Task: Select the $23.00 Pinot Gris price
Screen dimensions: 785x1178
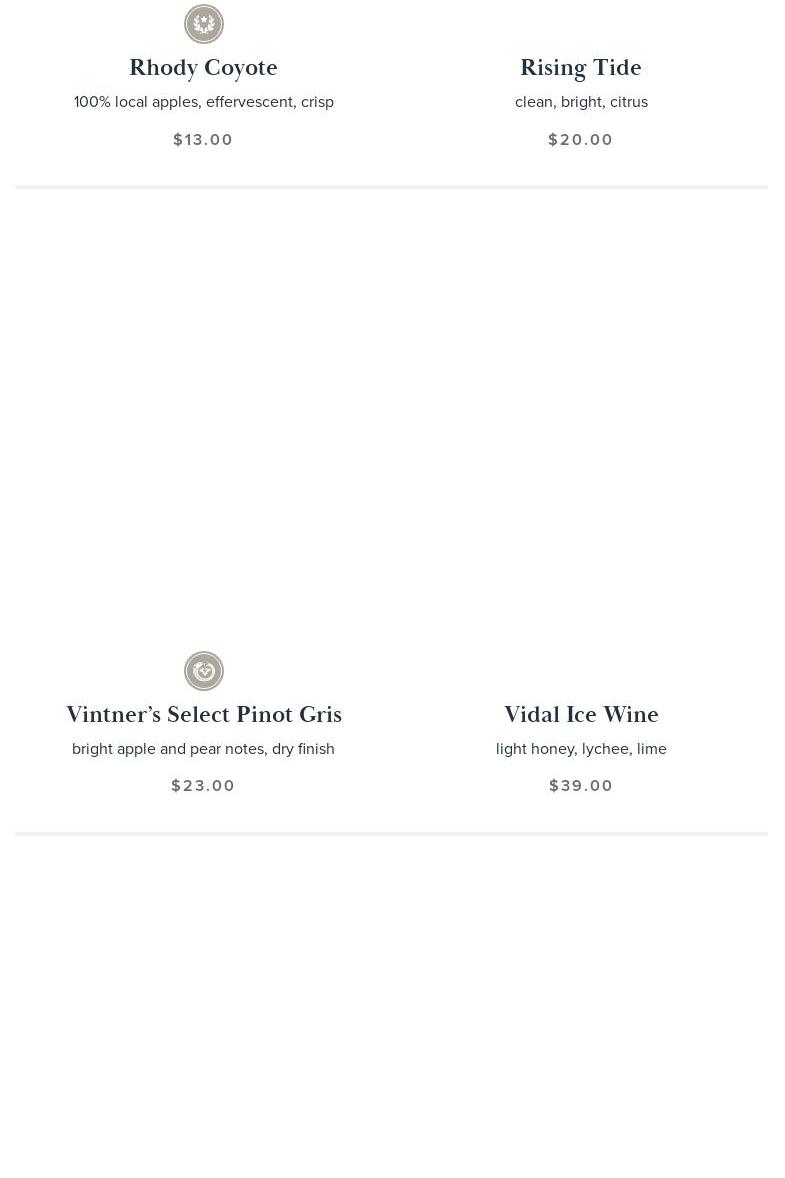Action: [203, 785]
